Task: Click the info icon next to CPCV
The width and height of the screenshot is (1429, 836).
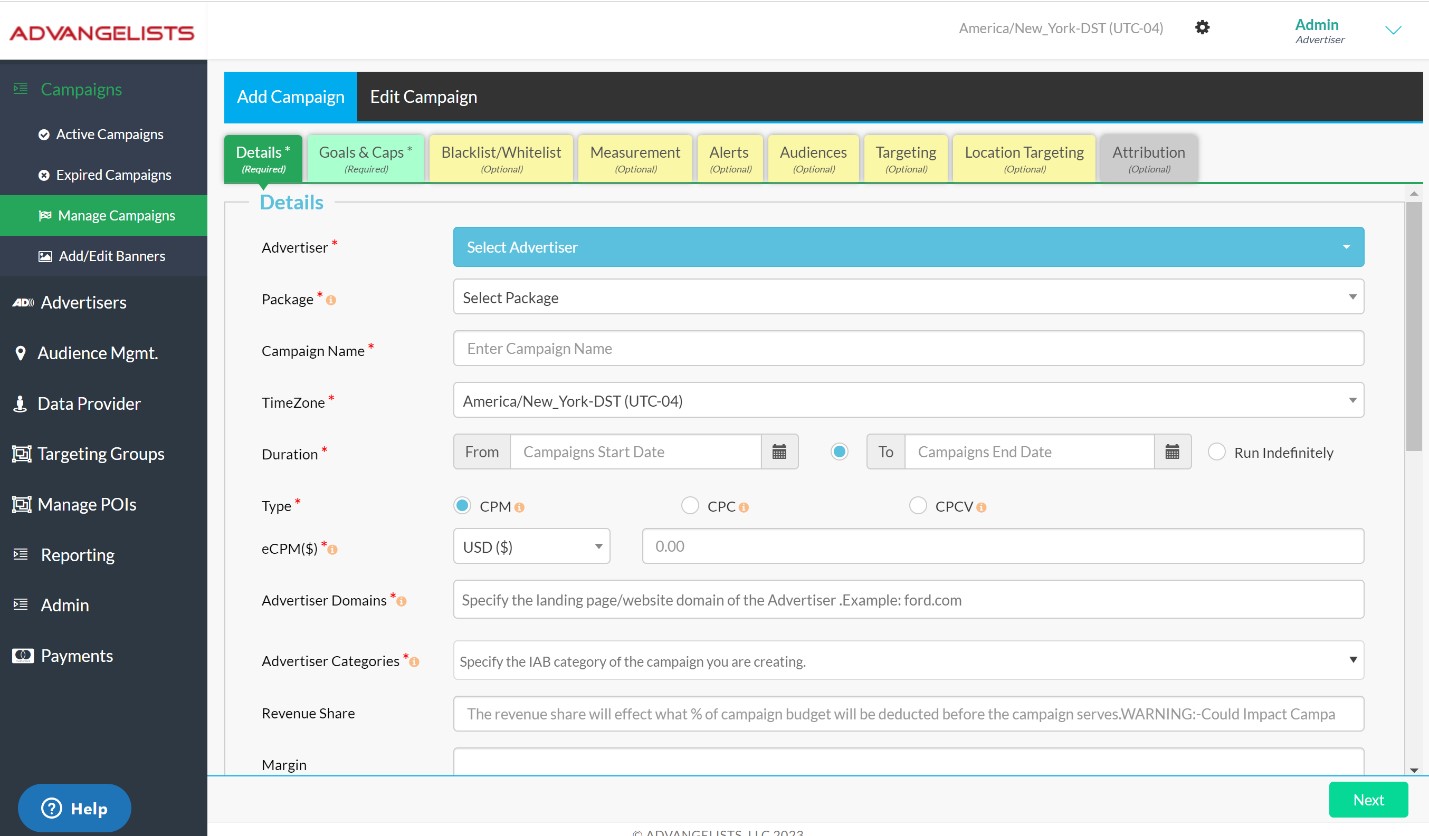Action: 981,507
